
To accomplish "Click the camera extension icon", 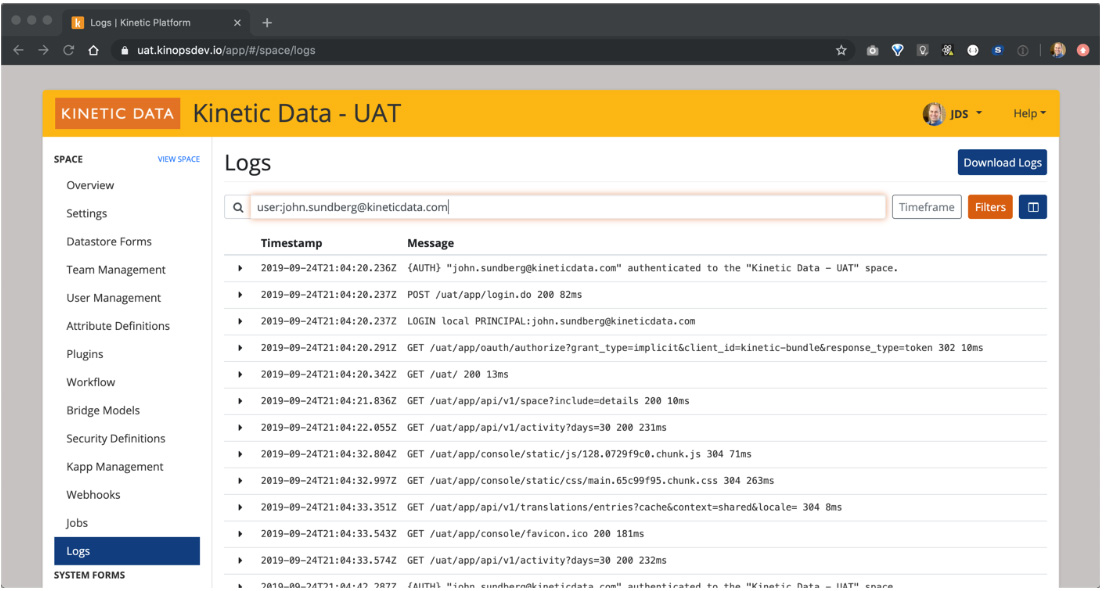I will coord(872,50).
